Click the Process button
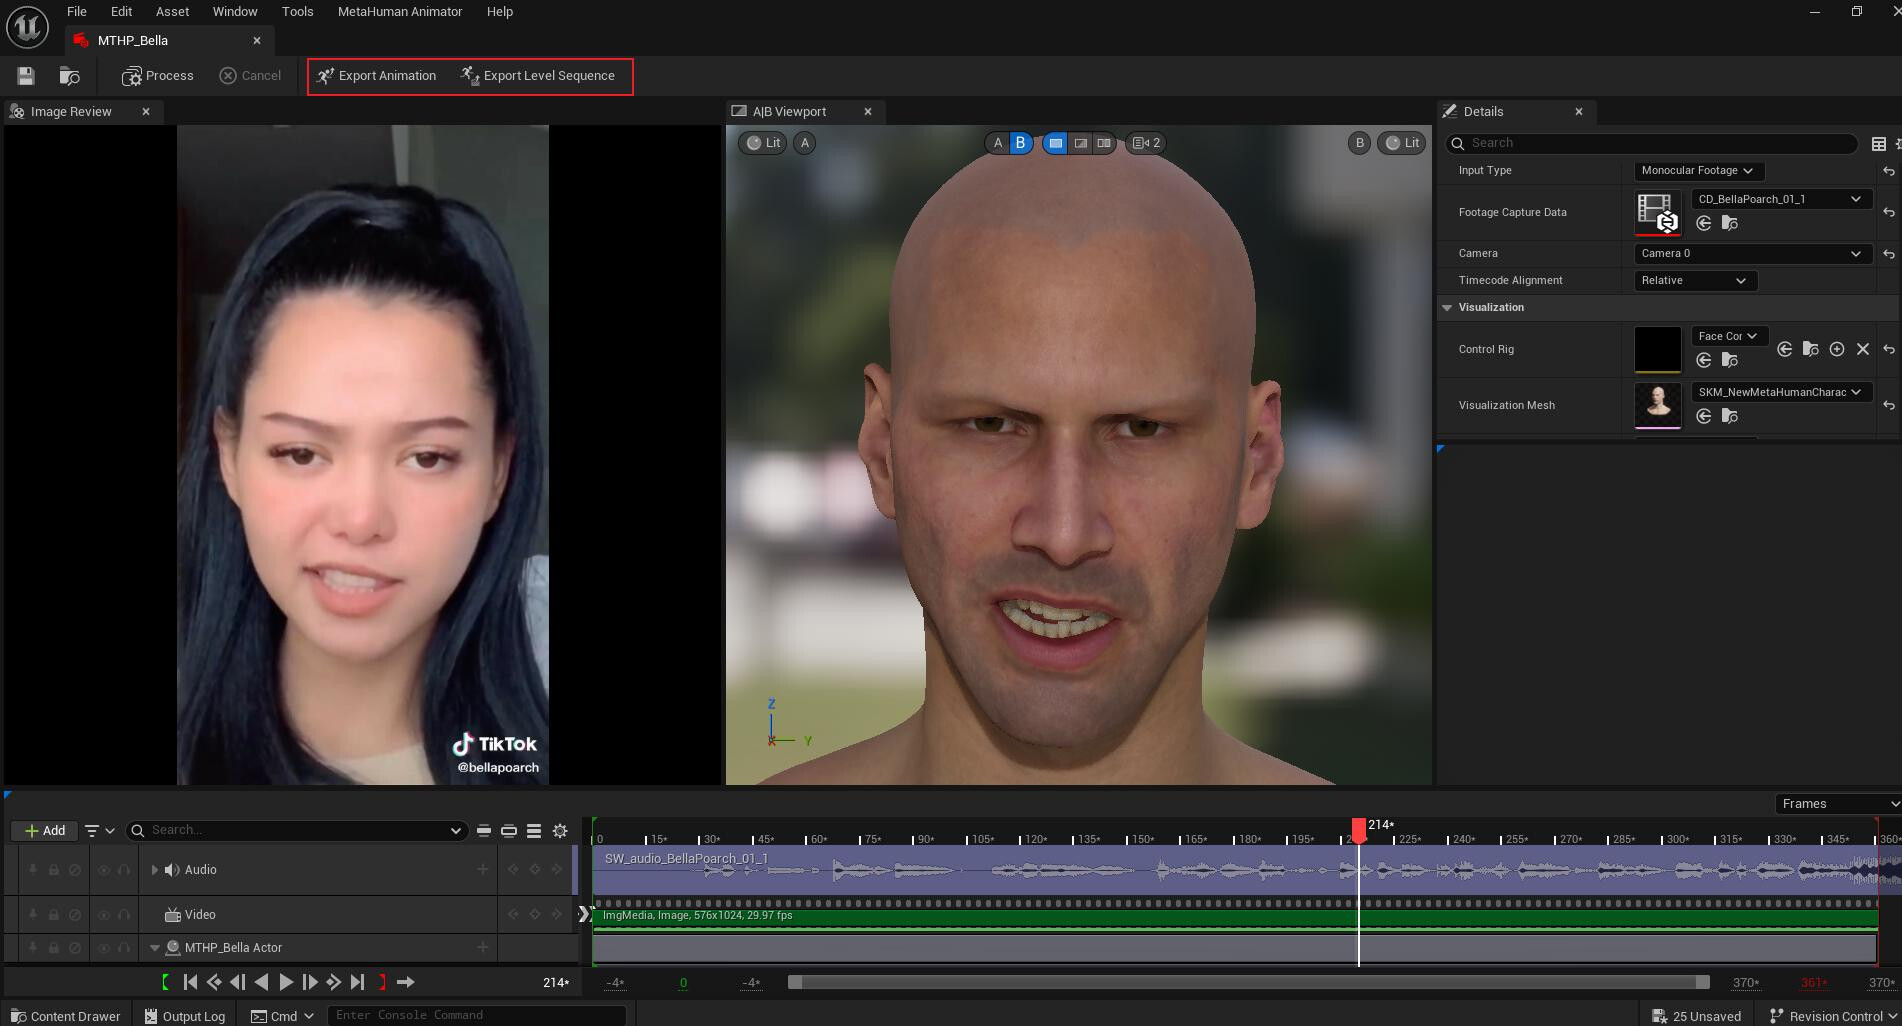Image resolution: width=1902 pixels, height=1026 pixels. click(x=157, y=76)
